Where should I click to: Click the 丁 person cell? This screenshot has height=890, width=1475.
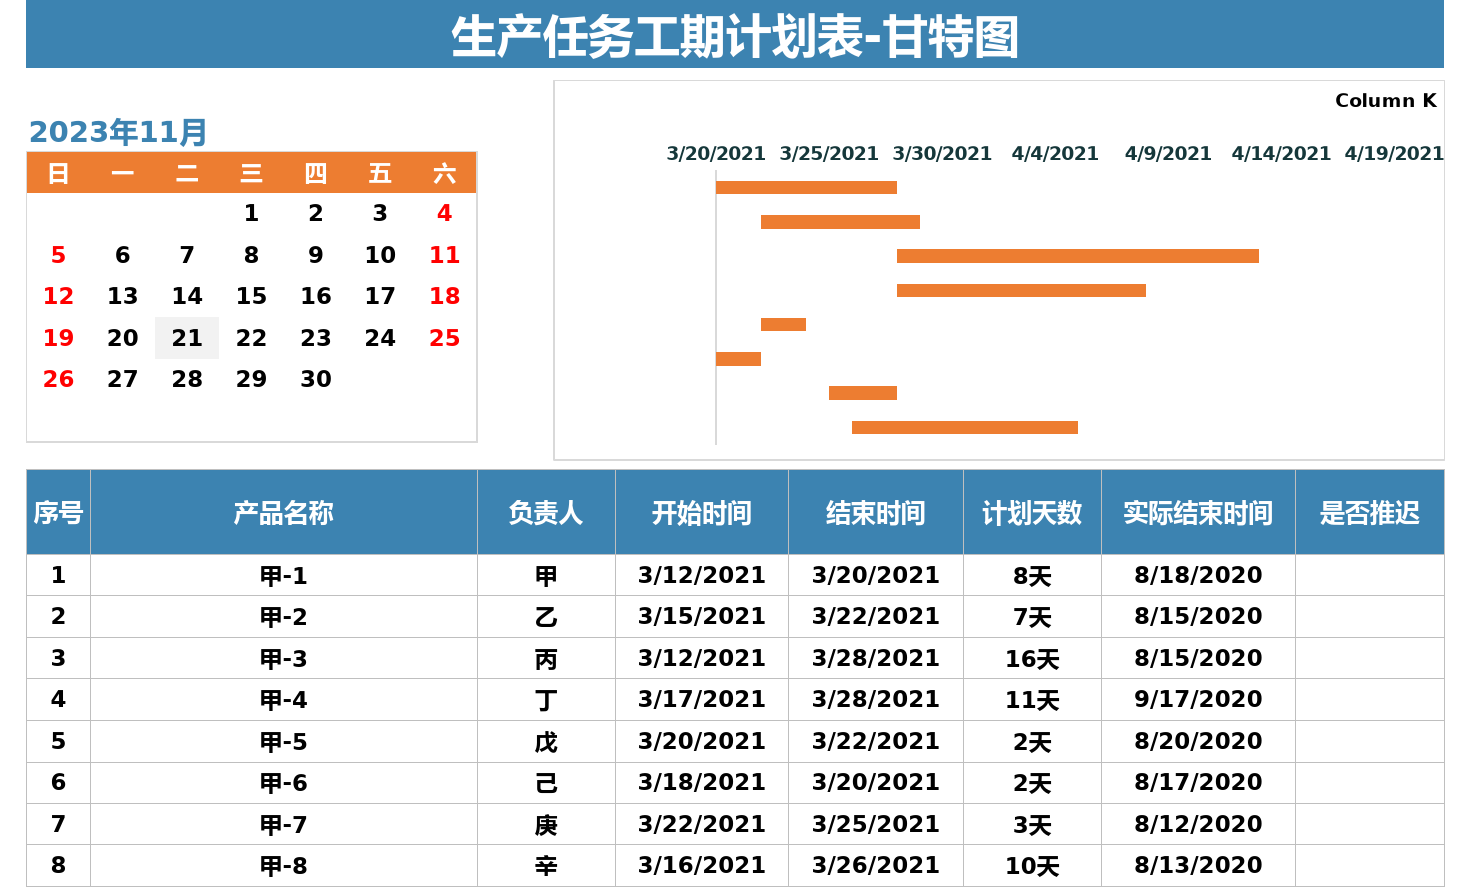click(546, 700)
